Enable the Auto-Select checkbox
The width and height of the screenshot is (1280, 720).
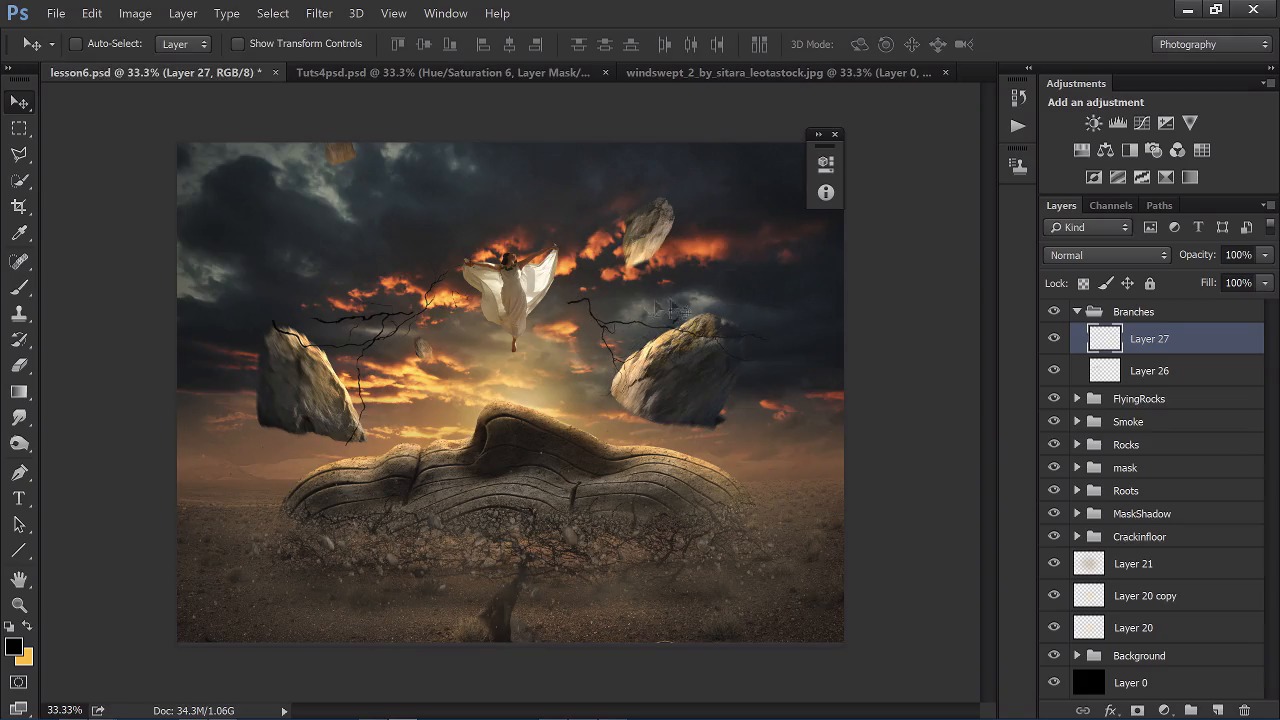coord(76,44)
